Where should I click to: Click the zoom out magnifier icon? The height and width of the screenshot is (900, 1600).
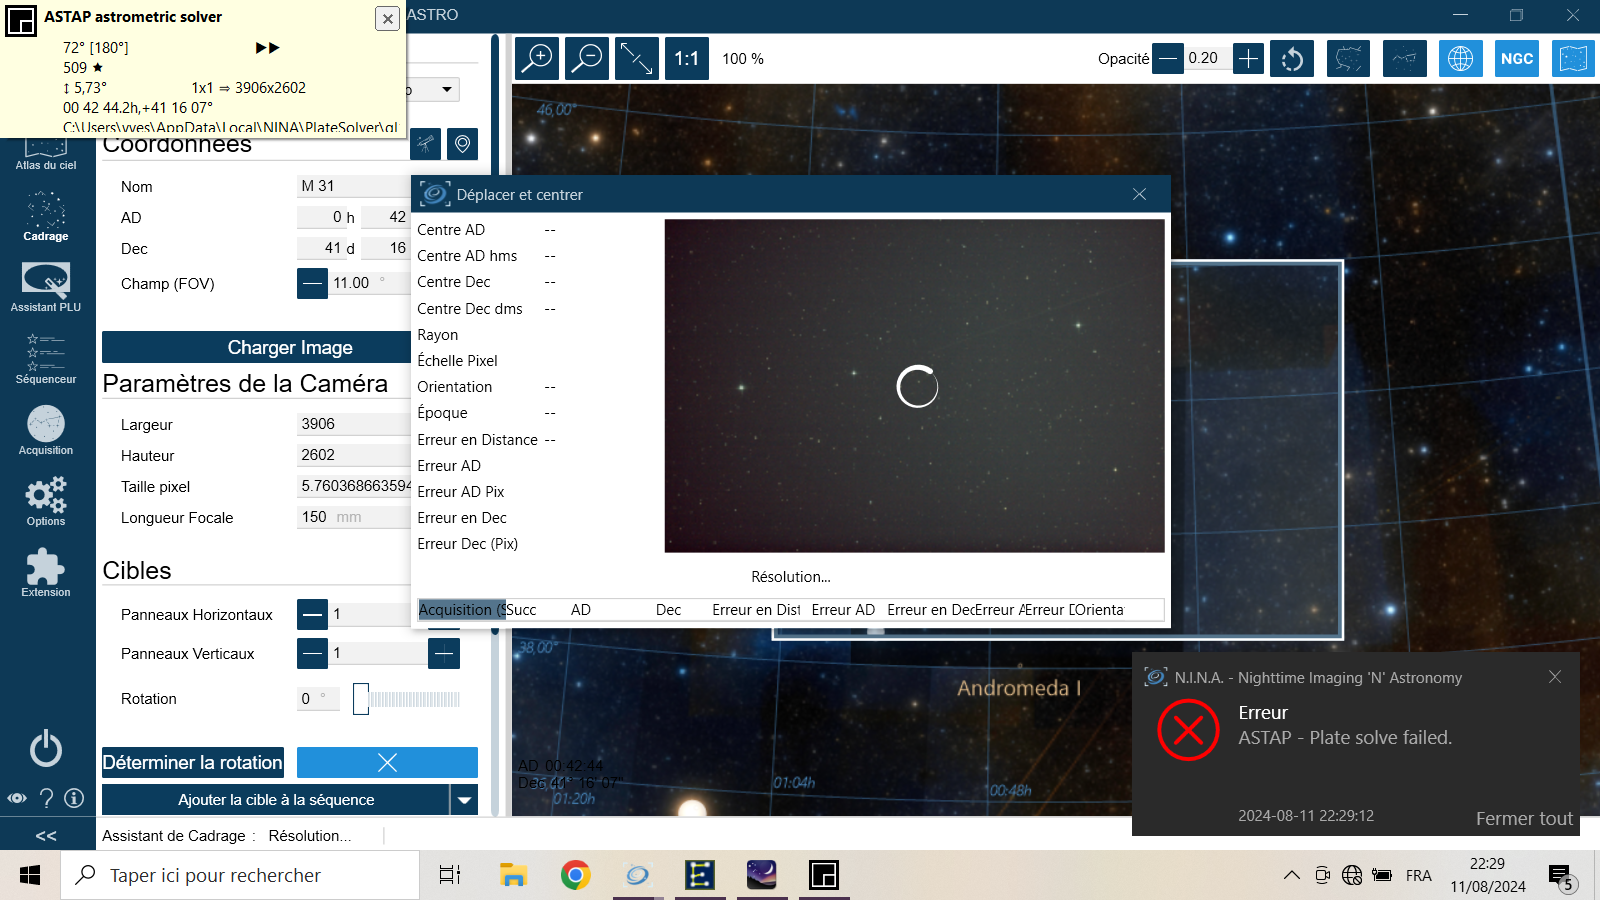[587, 58]
